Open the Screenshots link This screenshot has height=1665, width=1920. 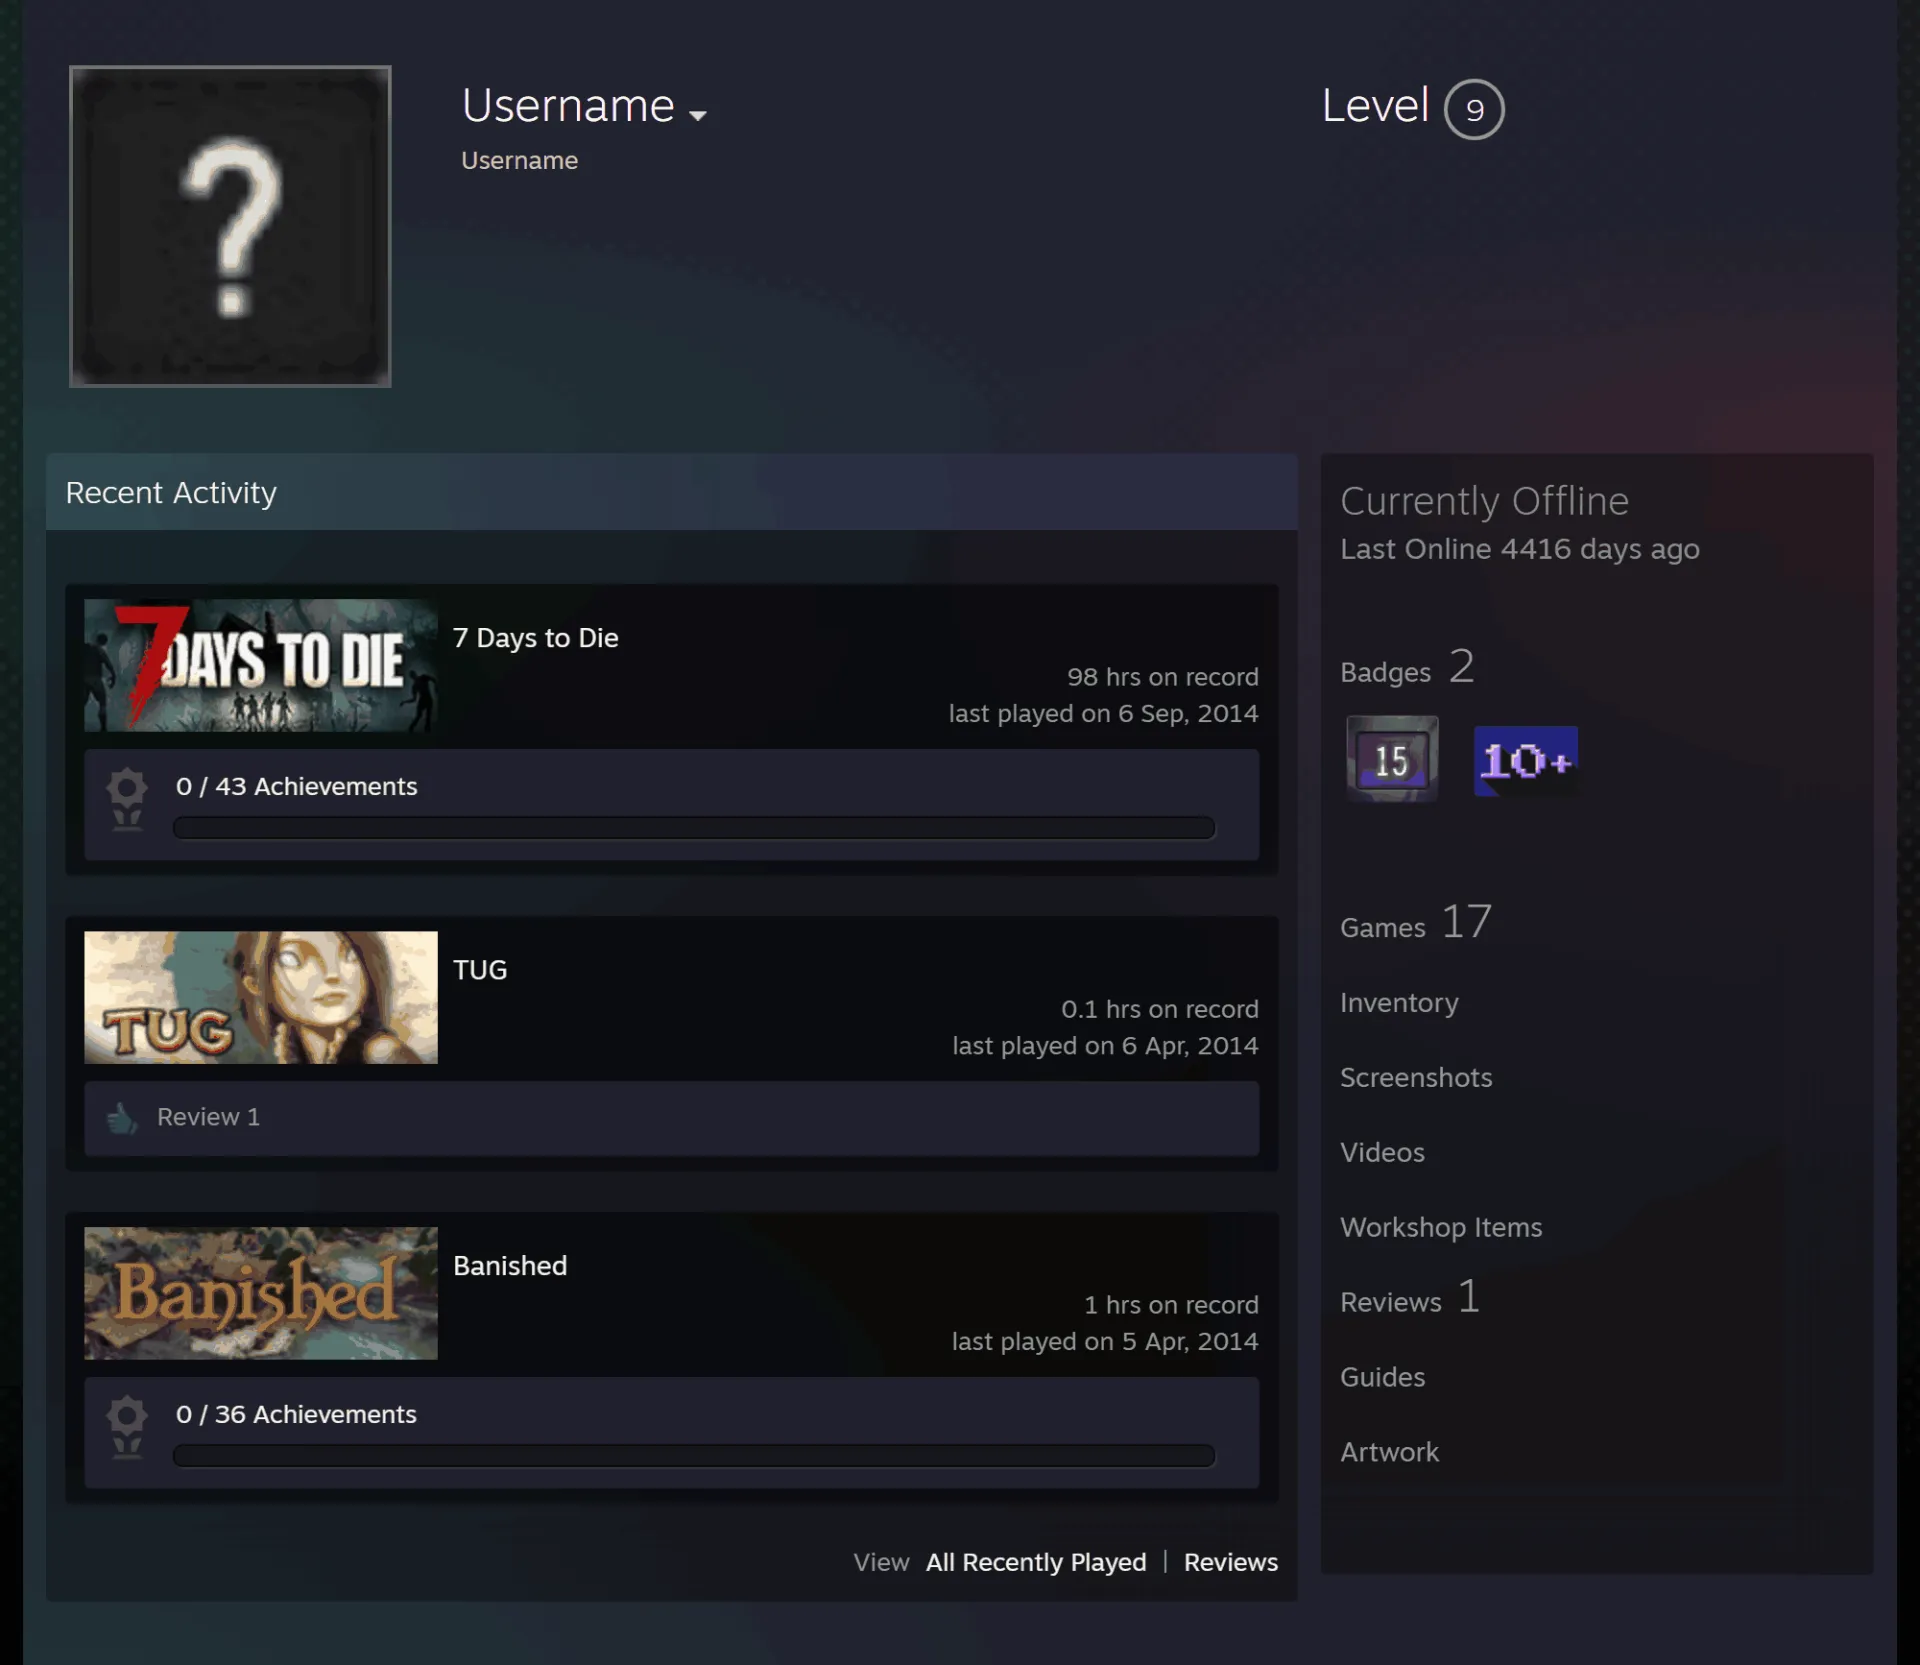pyautogui.click(x=1416, y=1078)
